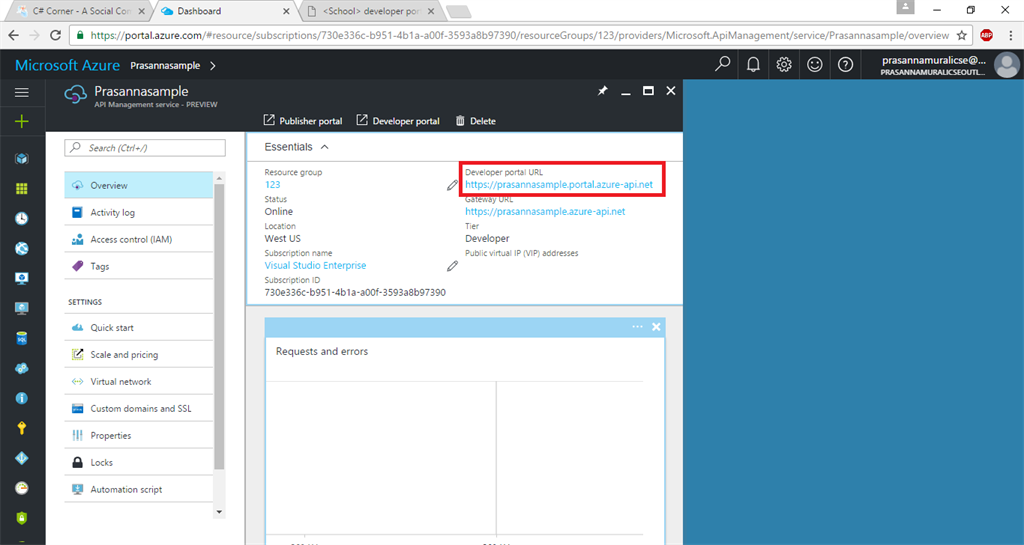This screenshot has width=1024, height=545.
Task: Open Automation script
Action: tap(138, 490)
